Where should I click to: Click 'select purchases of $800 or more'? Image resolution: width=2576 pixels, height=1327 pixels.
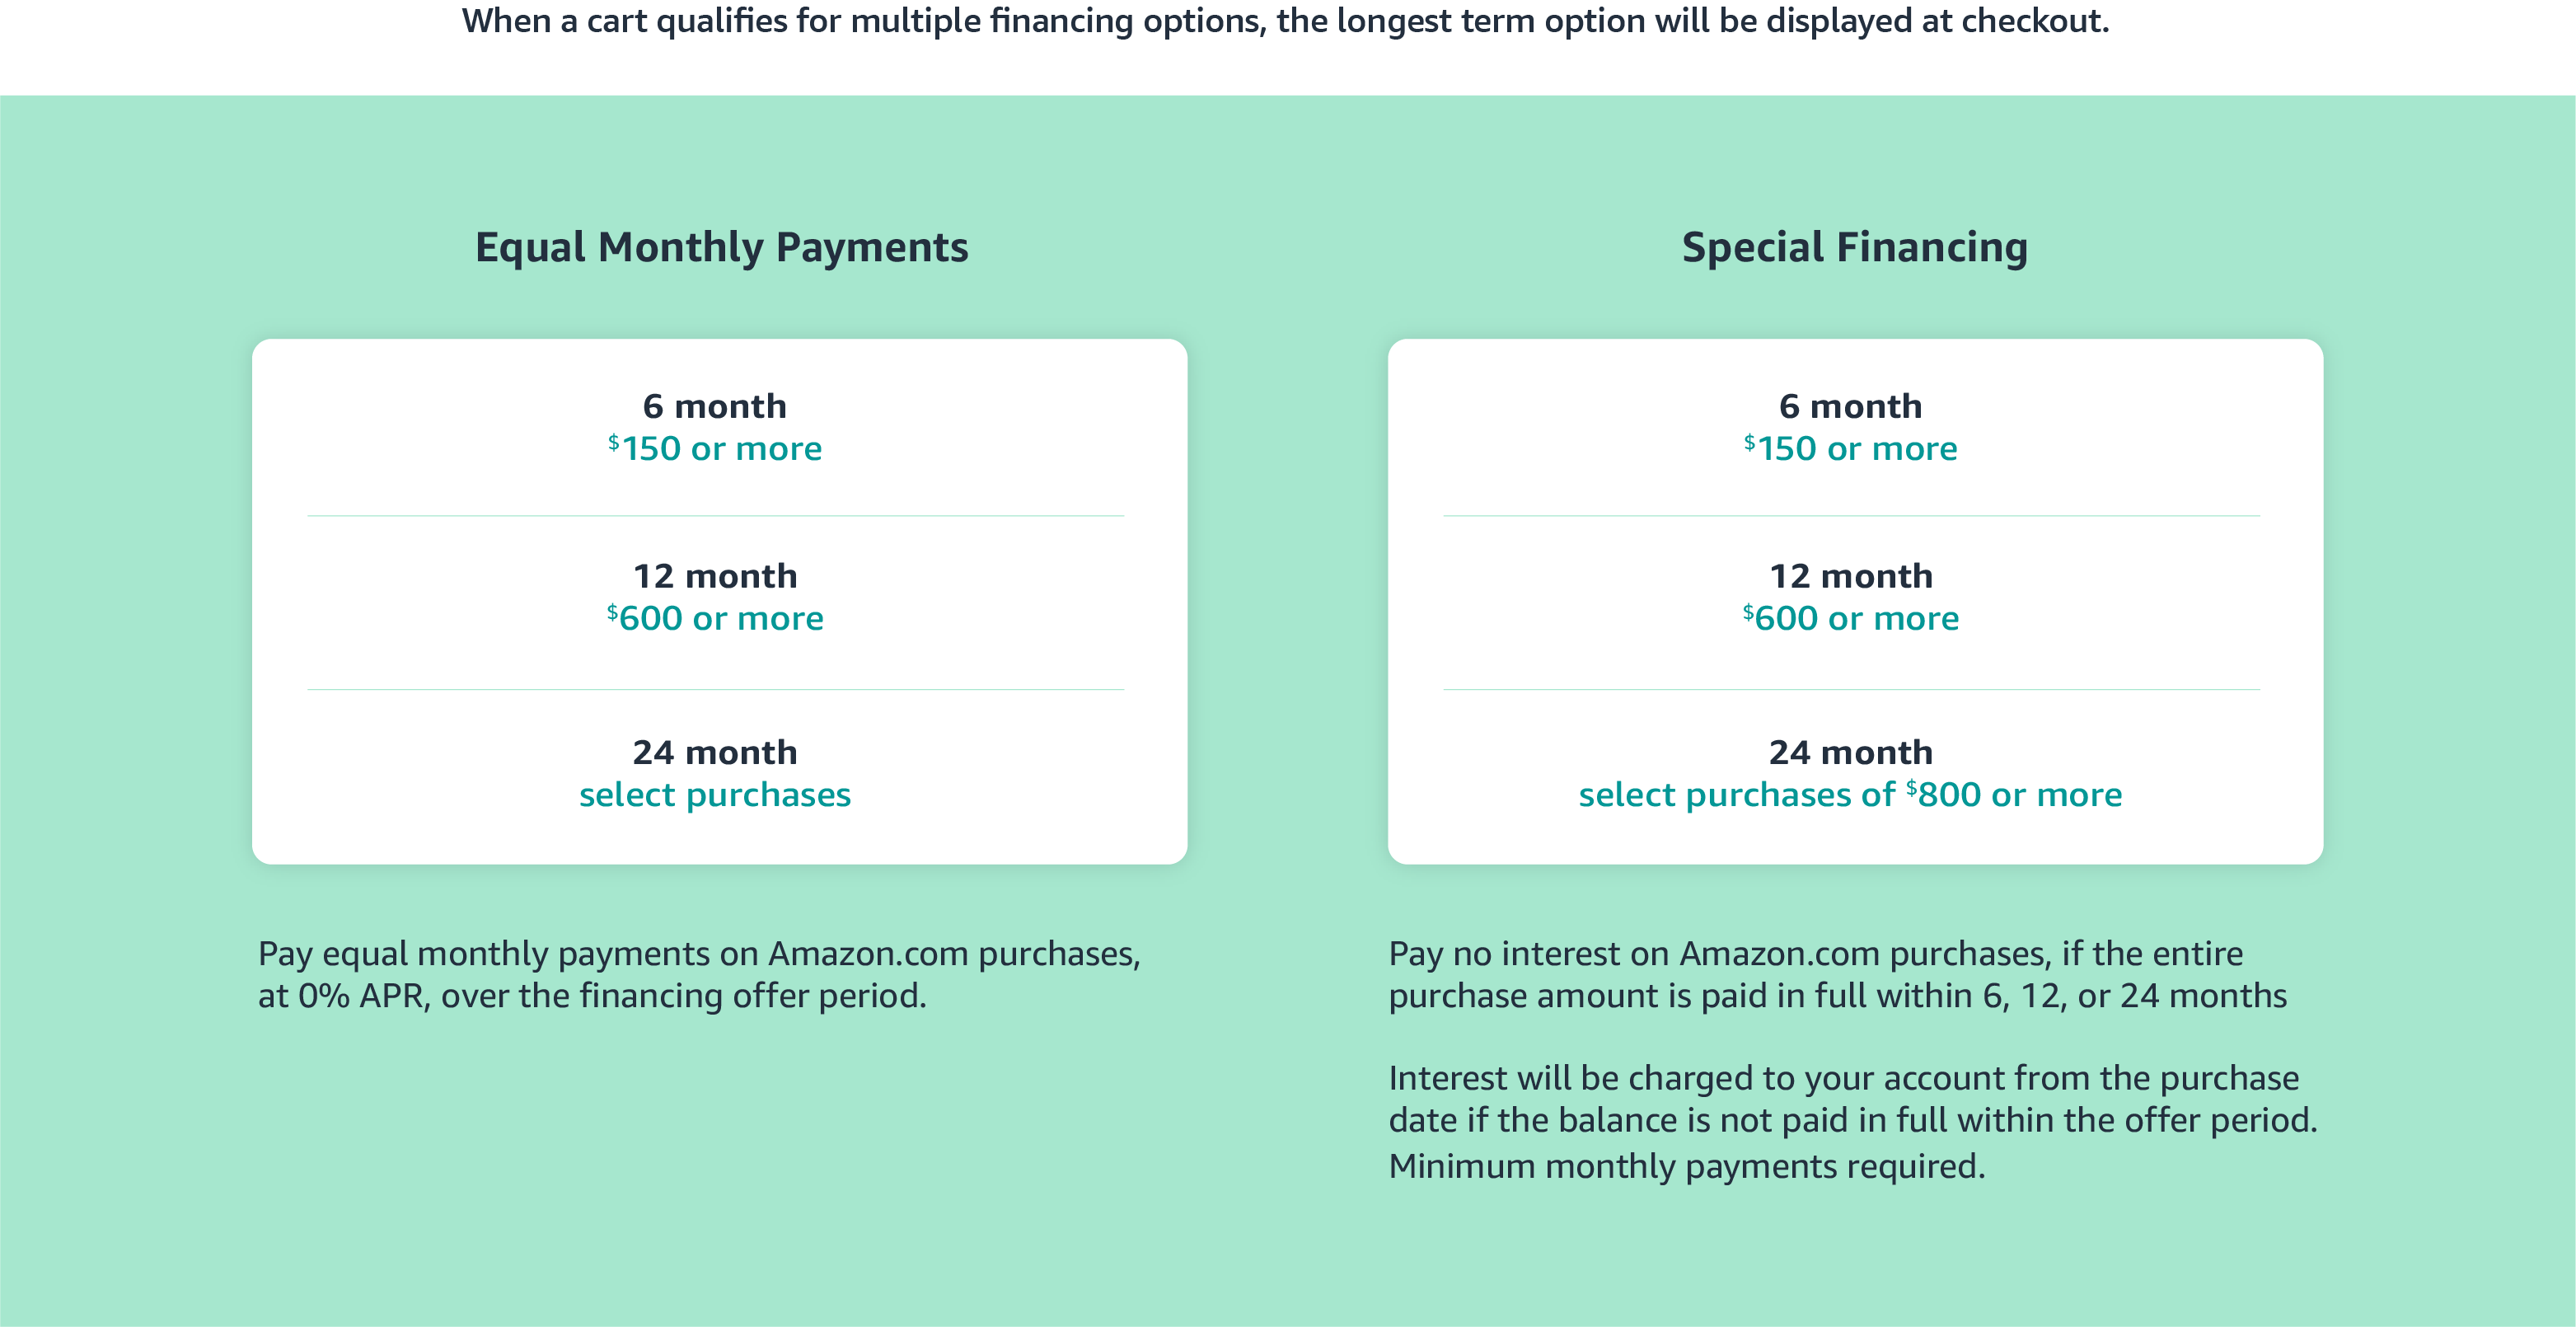pos(1850,794)
